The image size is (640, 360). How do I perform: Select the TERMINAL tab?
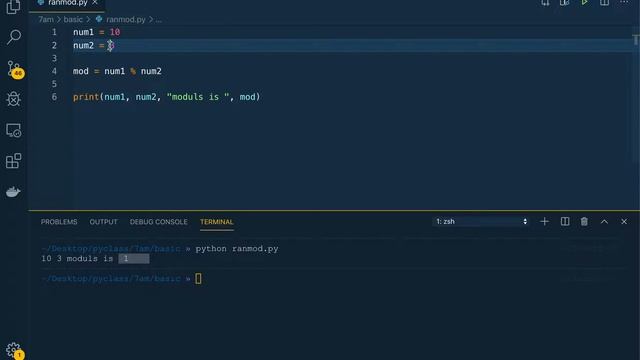coord(217,222)
